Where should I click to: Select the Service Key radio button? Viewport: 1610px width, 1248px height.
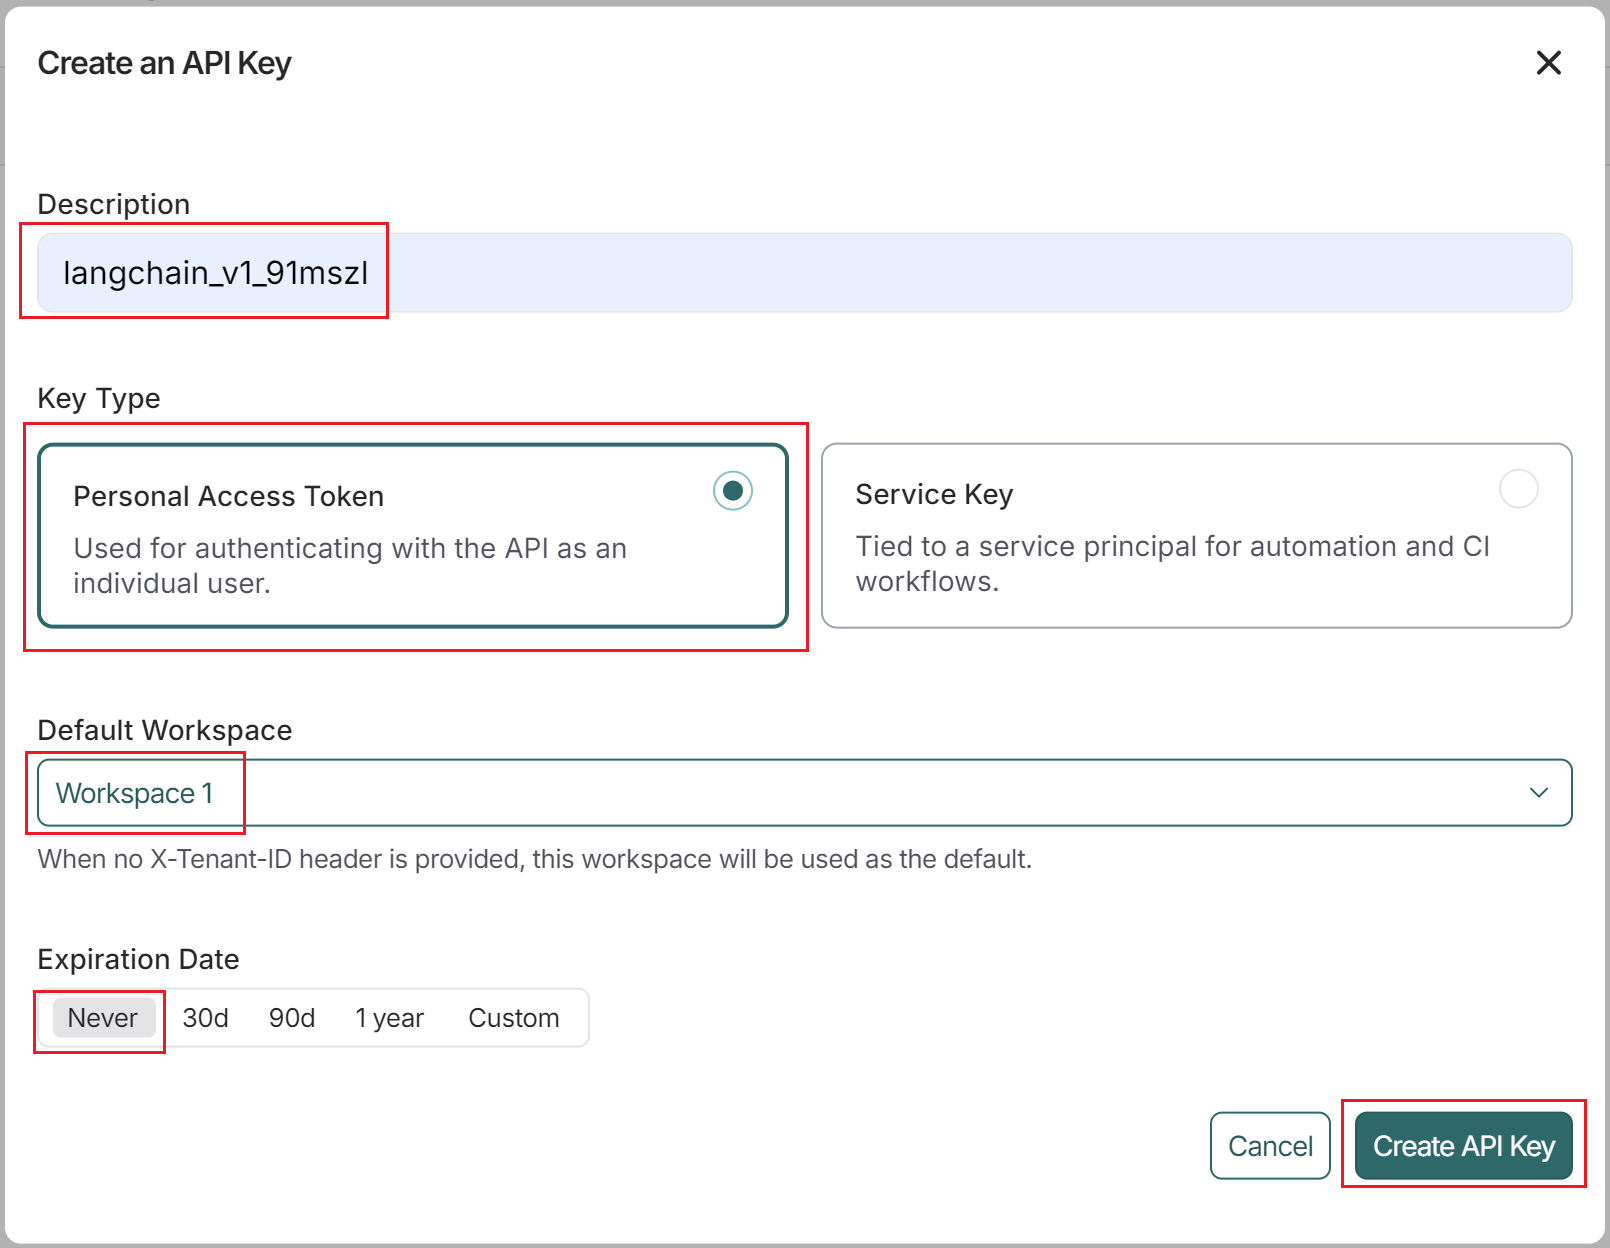click(1518, 489)
